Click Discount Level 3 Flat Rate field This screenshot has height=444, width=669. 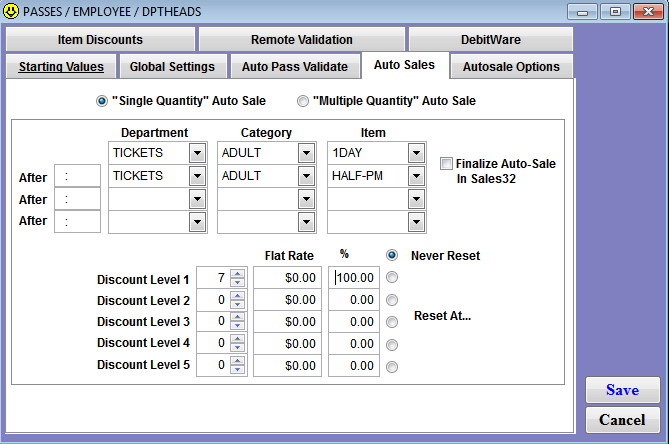[287, 322]
